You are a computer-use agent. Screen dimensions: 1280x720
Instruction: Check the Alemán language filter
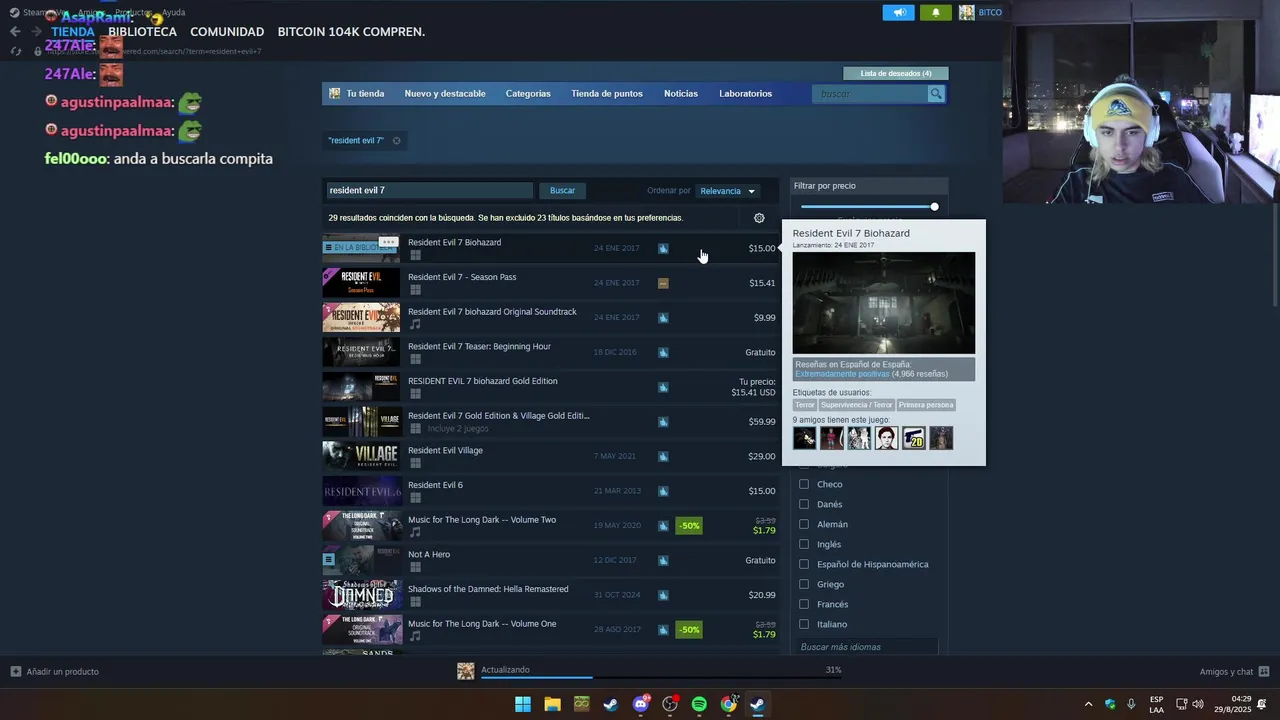coord(804,524)
